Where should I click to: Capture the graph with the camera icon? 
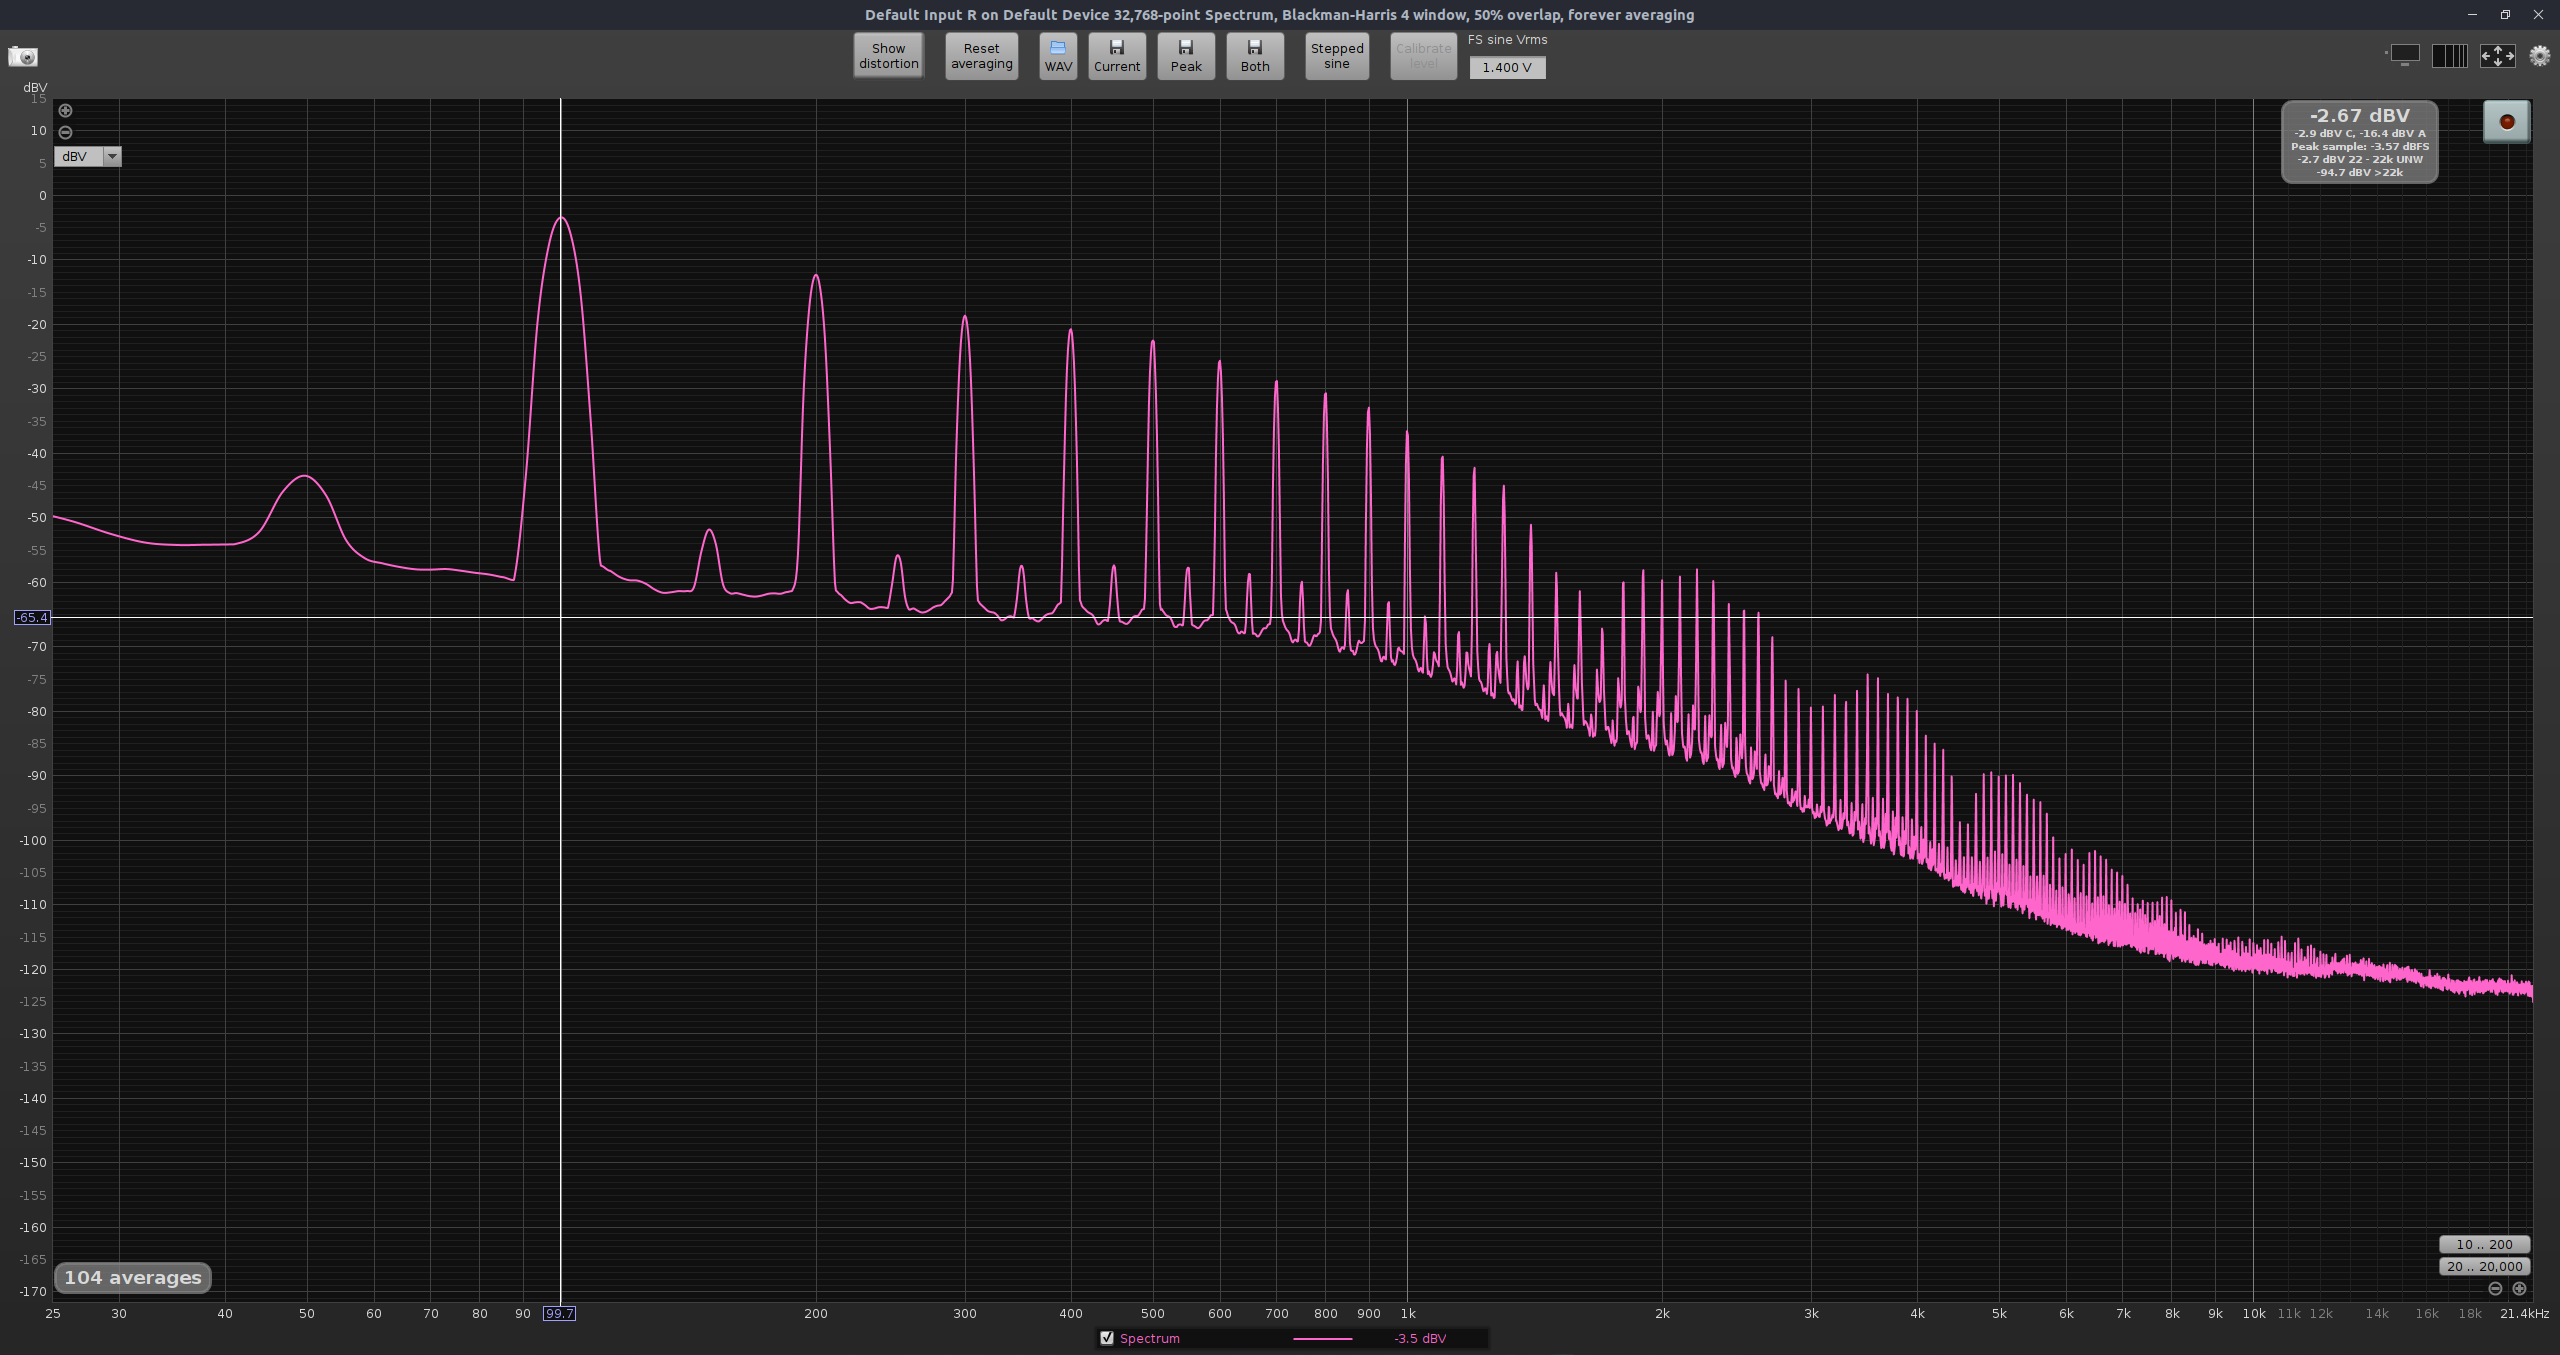click(22, 57)
